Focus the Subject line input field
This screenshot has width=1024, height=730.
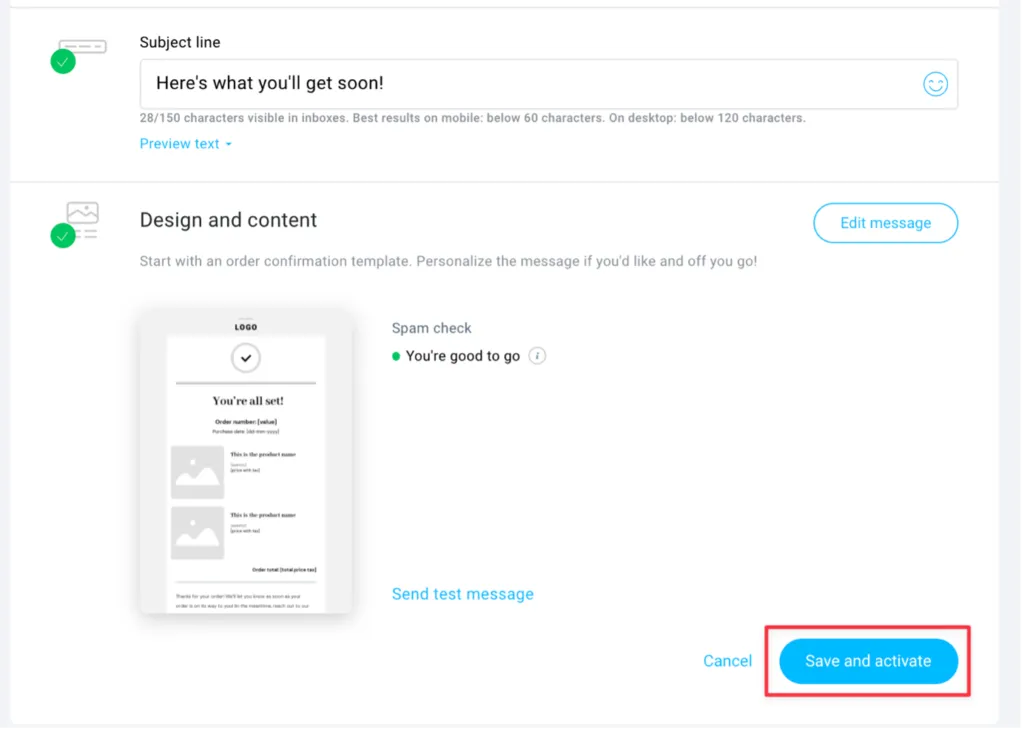(x=550, y=84)
